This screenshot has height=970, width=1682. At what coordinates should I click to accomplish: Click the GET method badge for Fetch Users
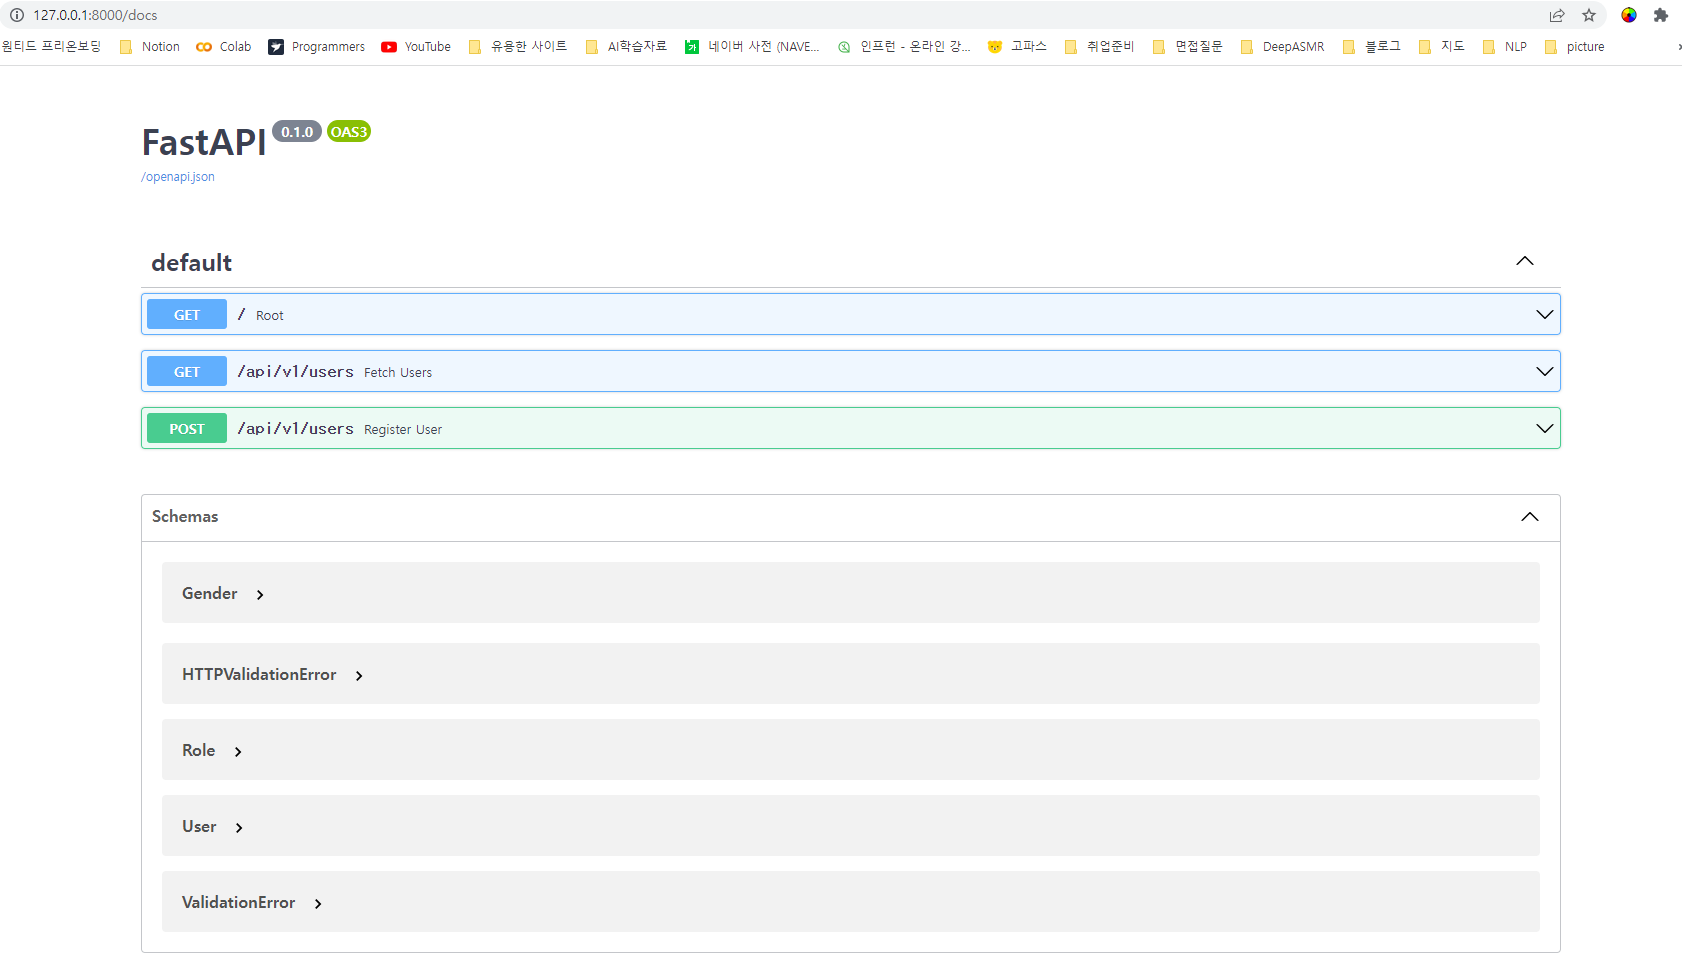187,371
